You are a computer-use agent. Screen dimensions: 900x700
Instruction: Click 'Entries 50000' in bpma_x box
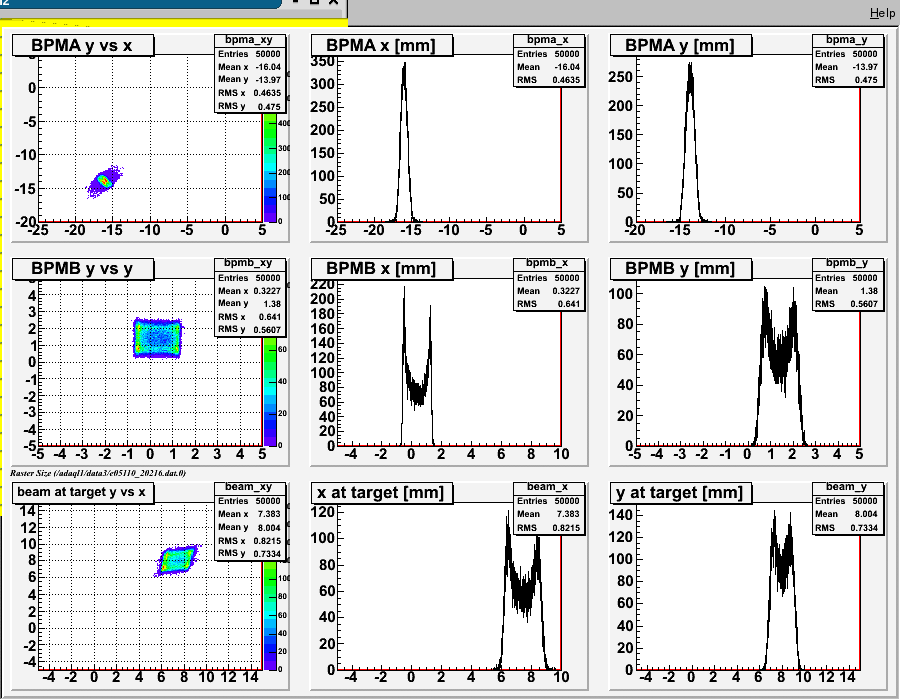(x=549, y=54)
